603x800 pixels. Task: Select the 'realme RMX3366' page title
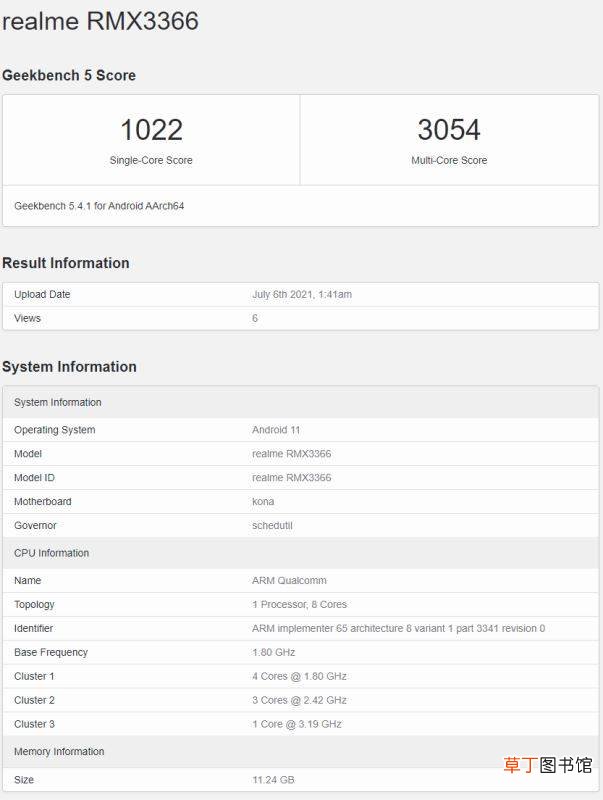point(100,21)
